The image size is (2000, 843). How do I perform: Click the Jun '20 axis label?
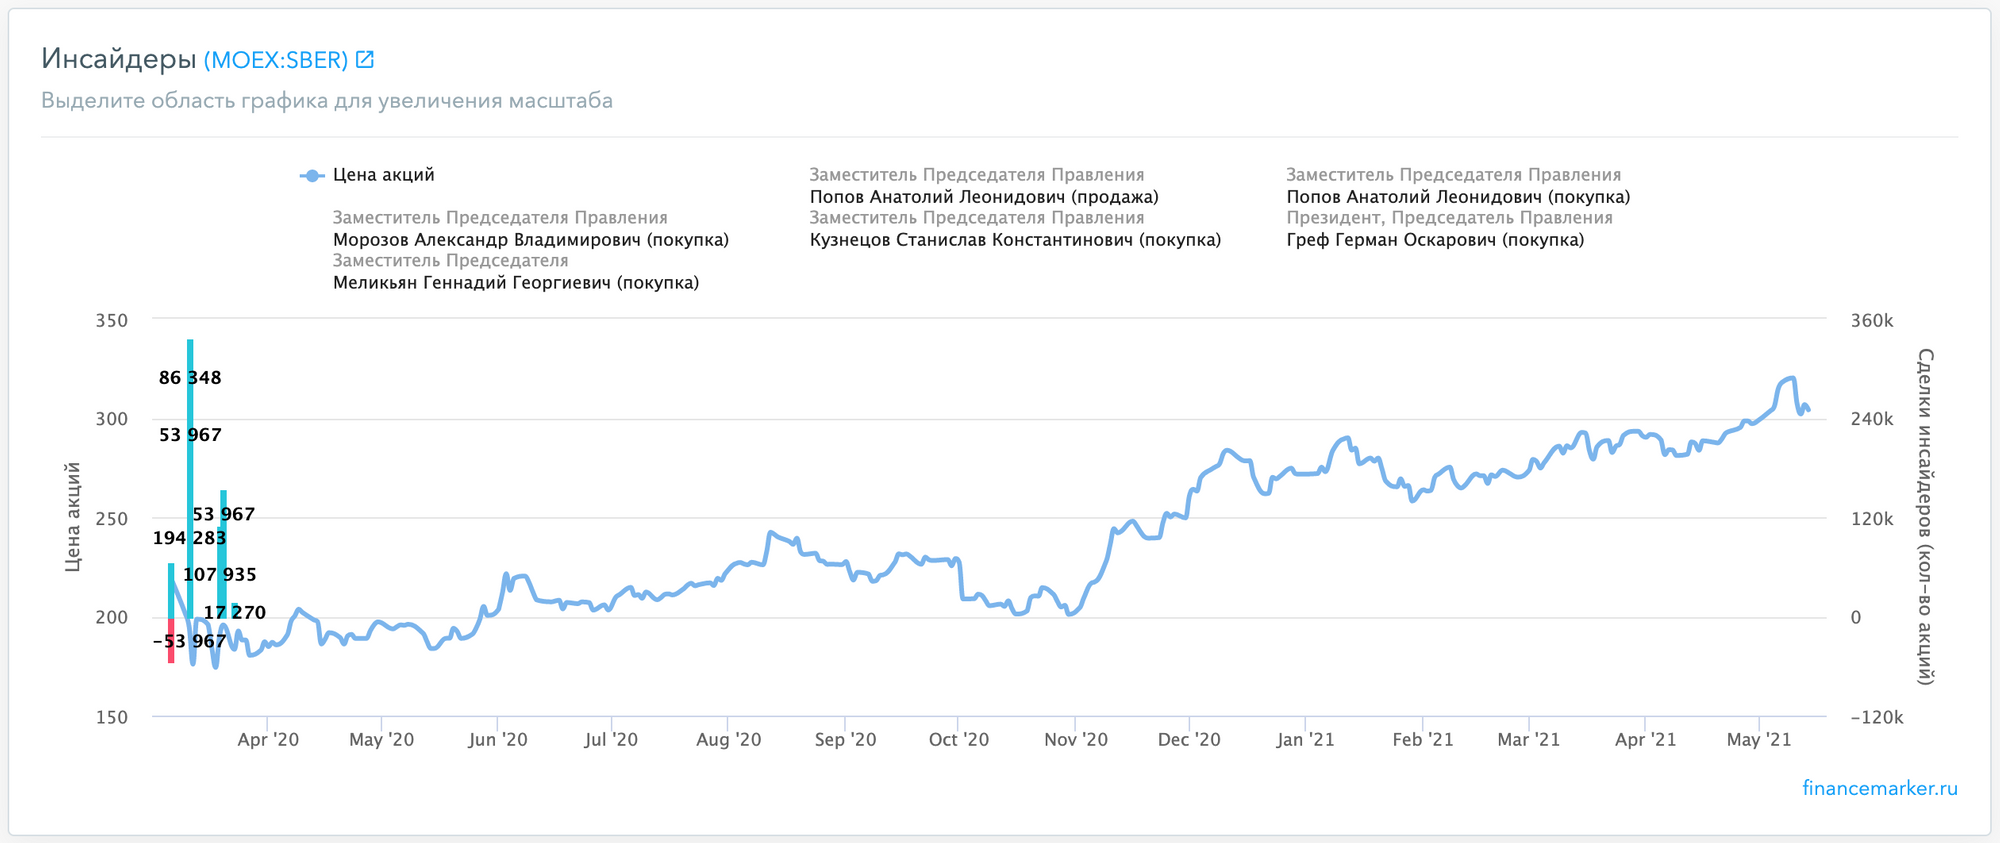[x=498, y=740]
